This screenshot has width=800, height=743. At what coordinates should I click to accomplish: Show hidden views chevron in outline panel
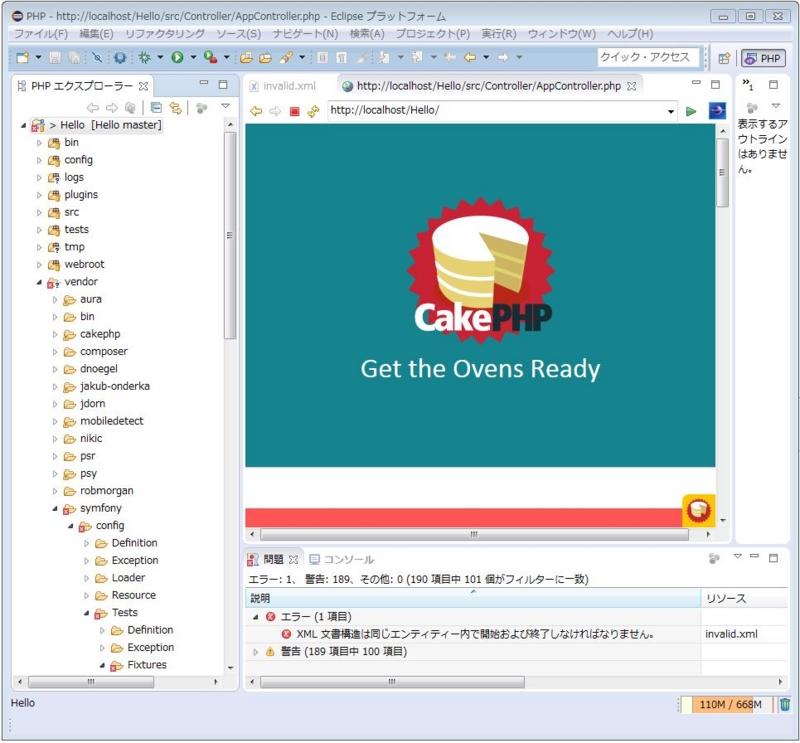(747, 84)
